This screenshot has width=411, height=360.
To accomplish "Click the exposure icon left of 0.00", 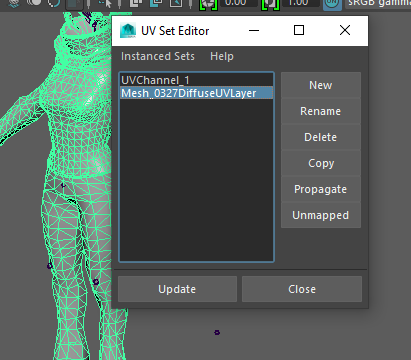I will coord(208,4).
